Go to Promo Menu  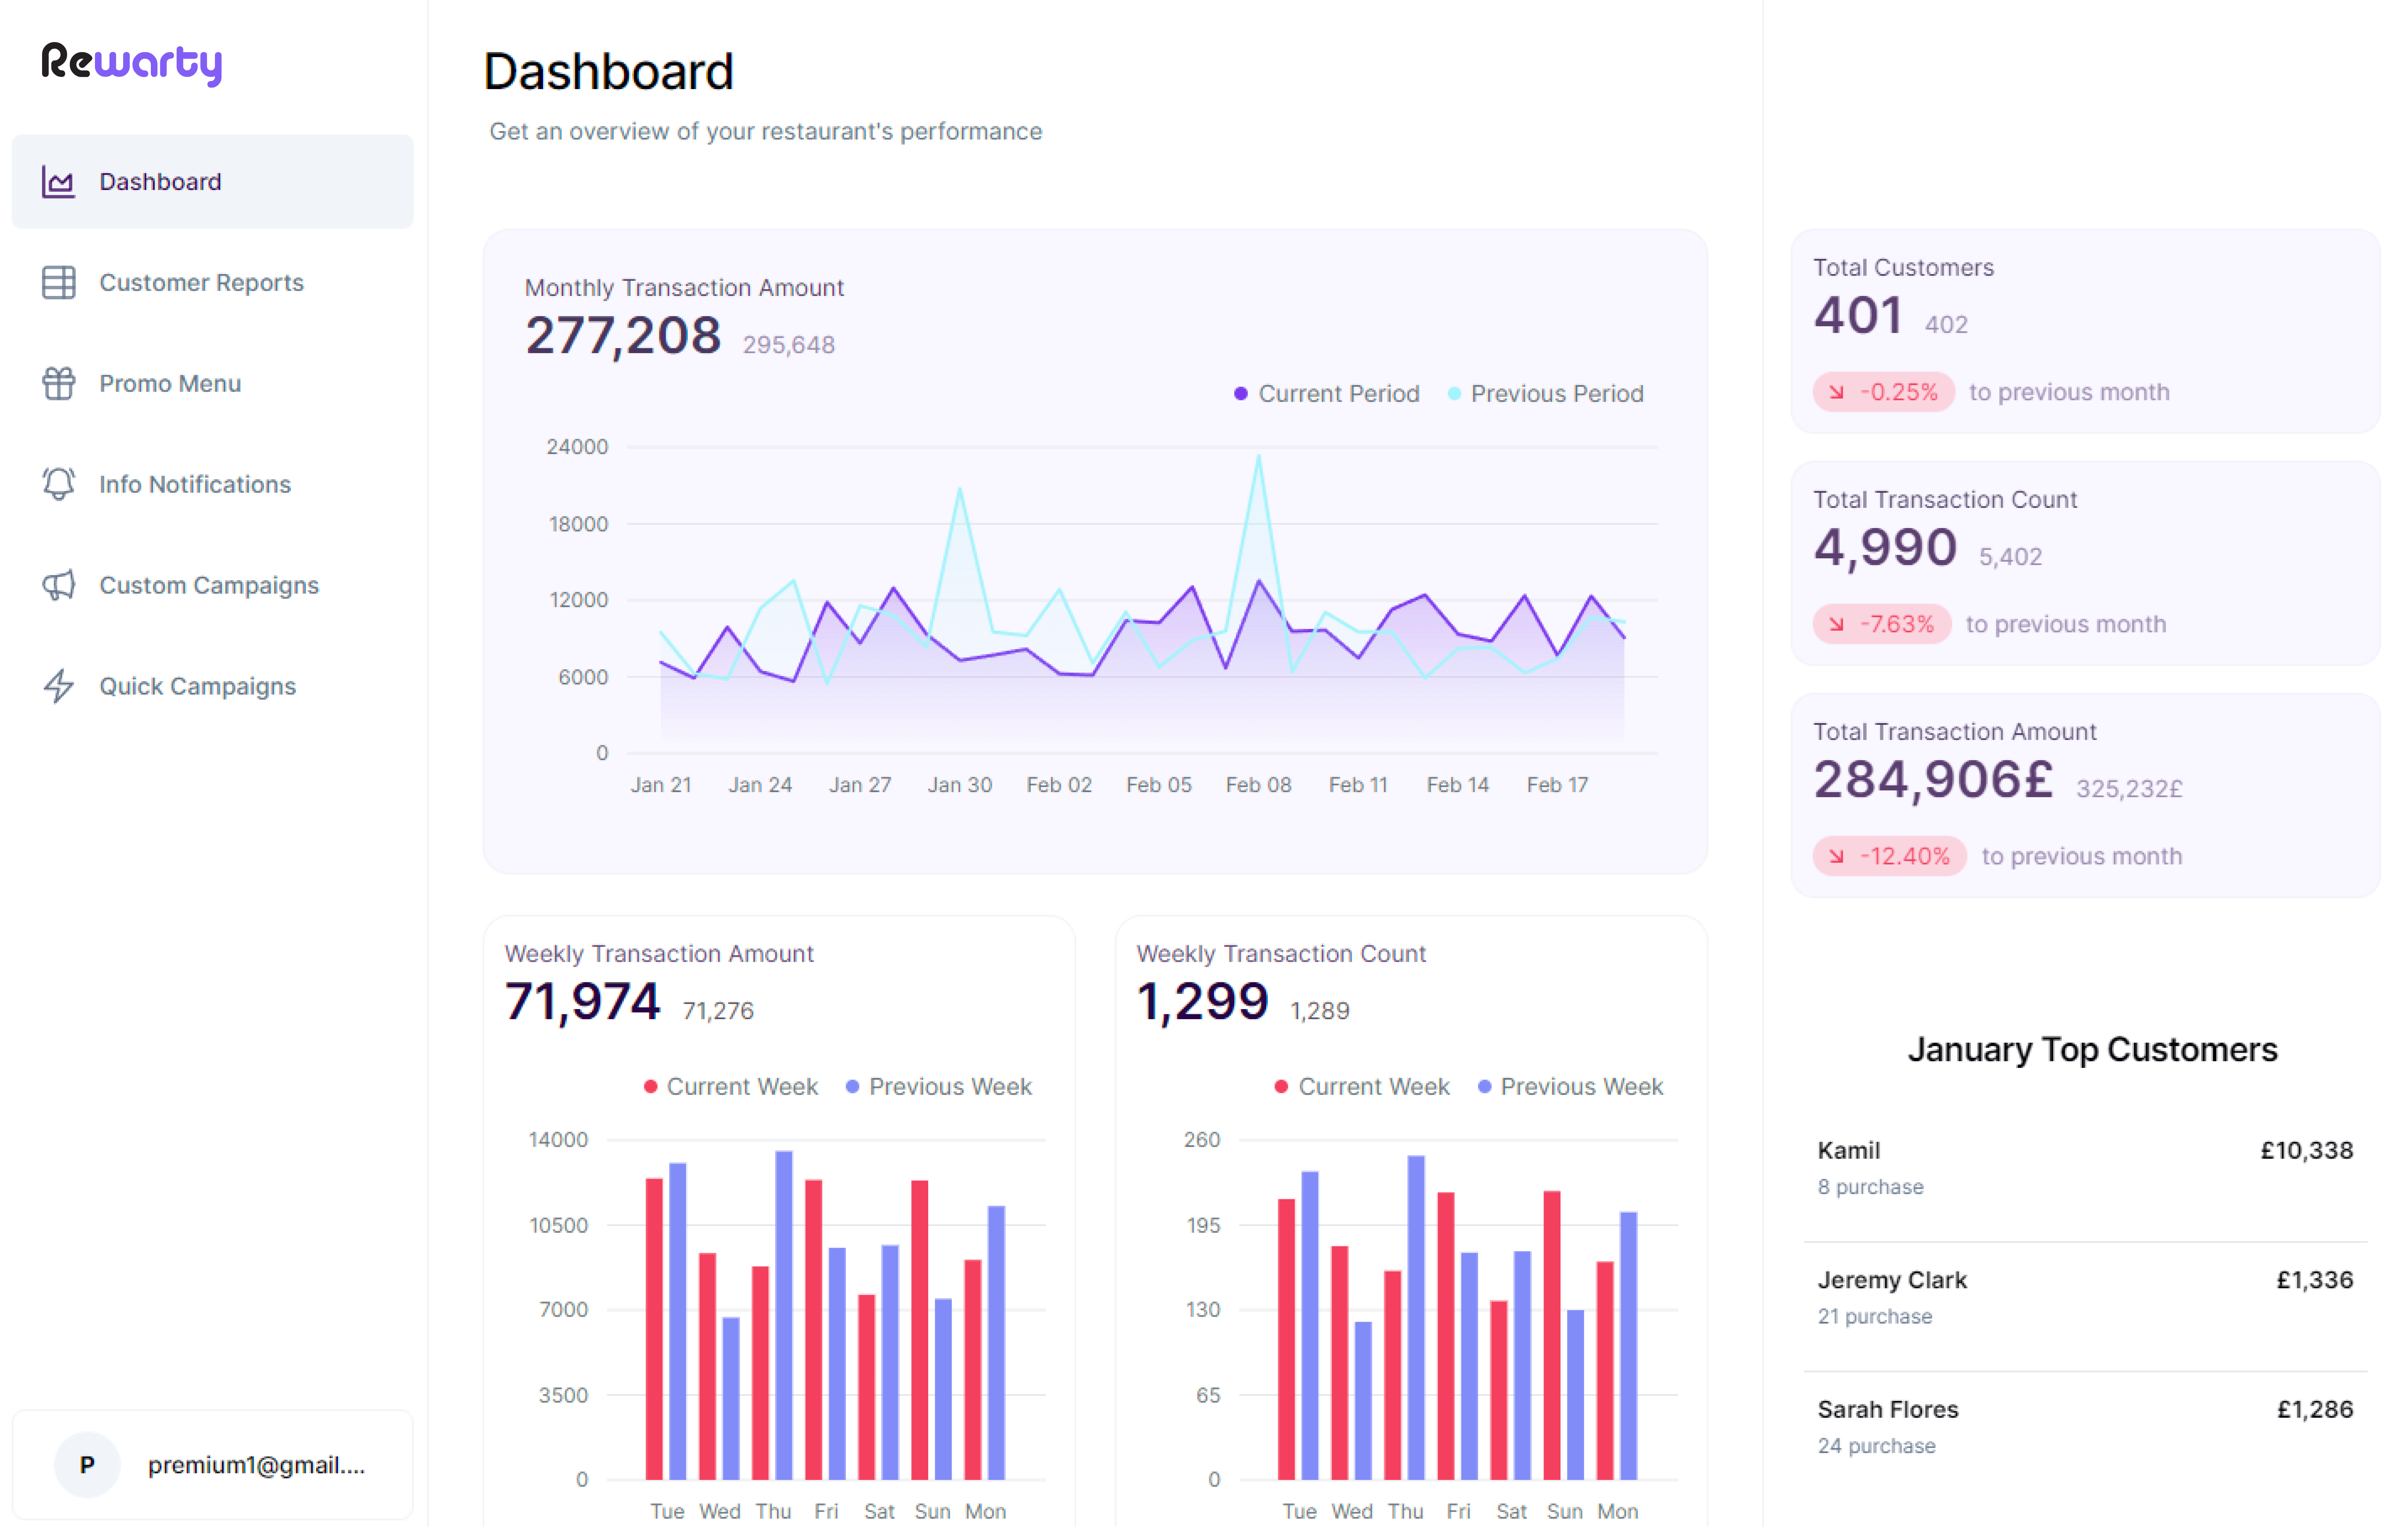(212, 384)
